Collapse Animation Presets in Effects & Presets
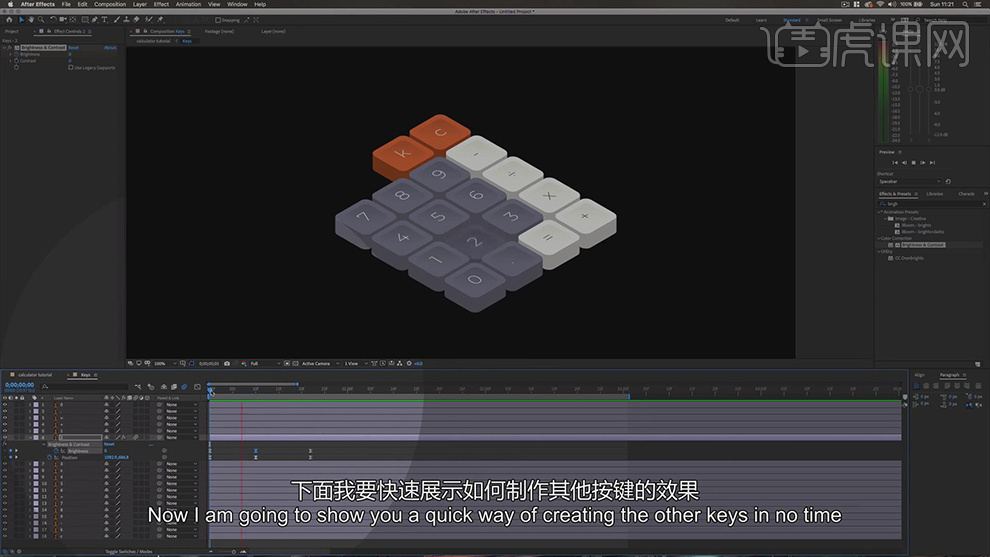 pos(881,212)
